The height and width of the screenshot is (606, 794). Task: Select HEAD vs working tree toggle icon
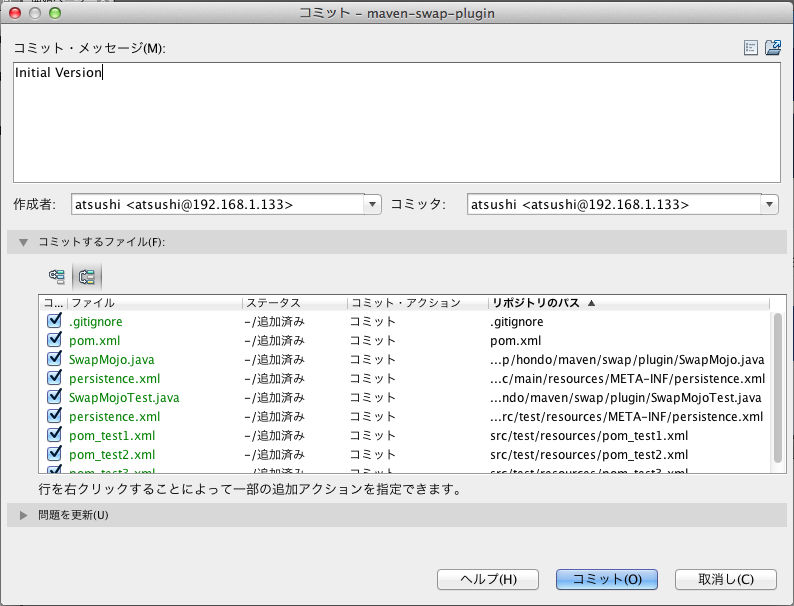point(87,276)
